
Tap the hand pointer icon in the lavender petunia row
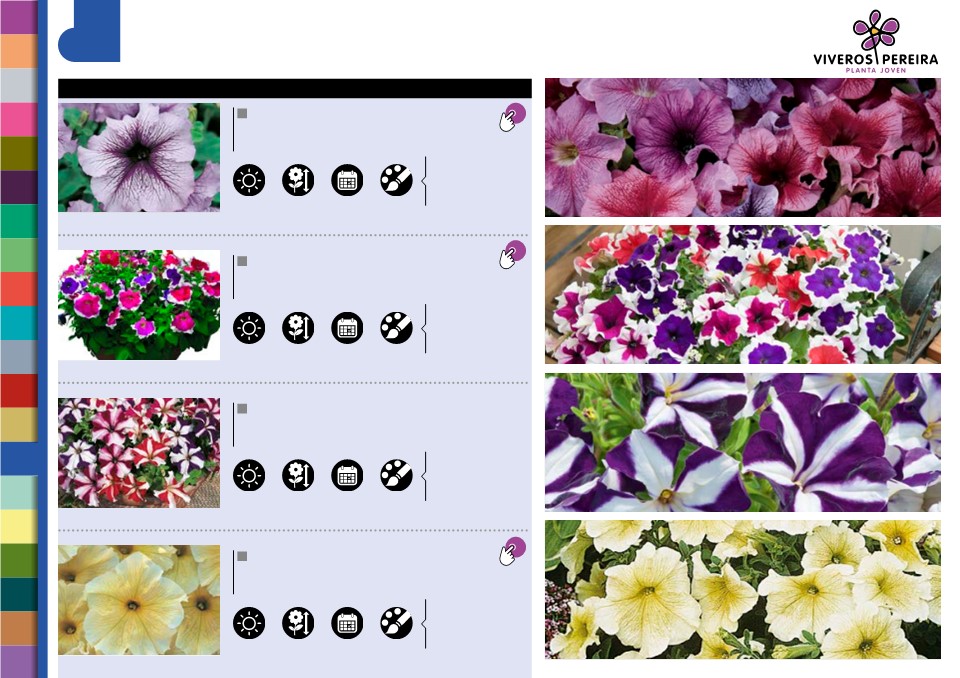click(512, 118)
